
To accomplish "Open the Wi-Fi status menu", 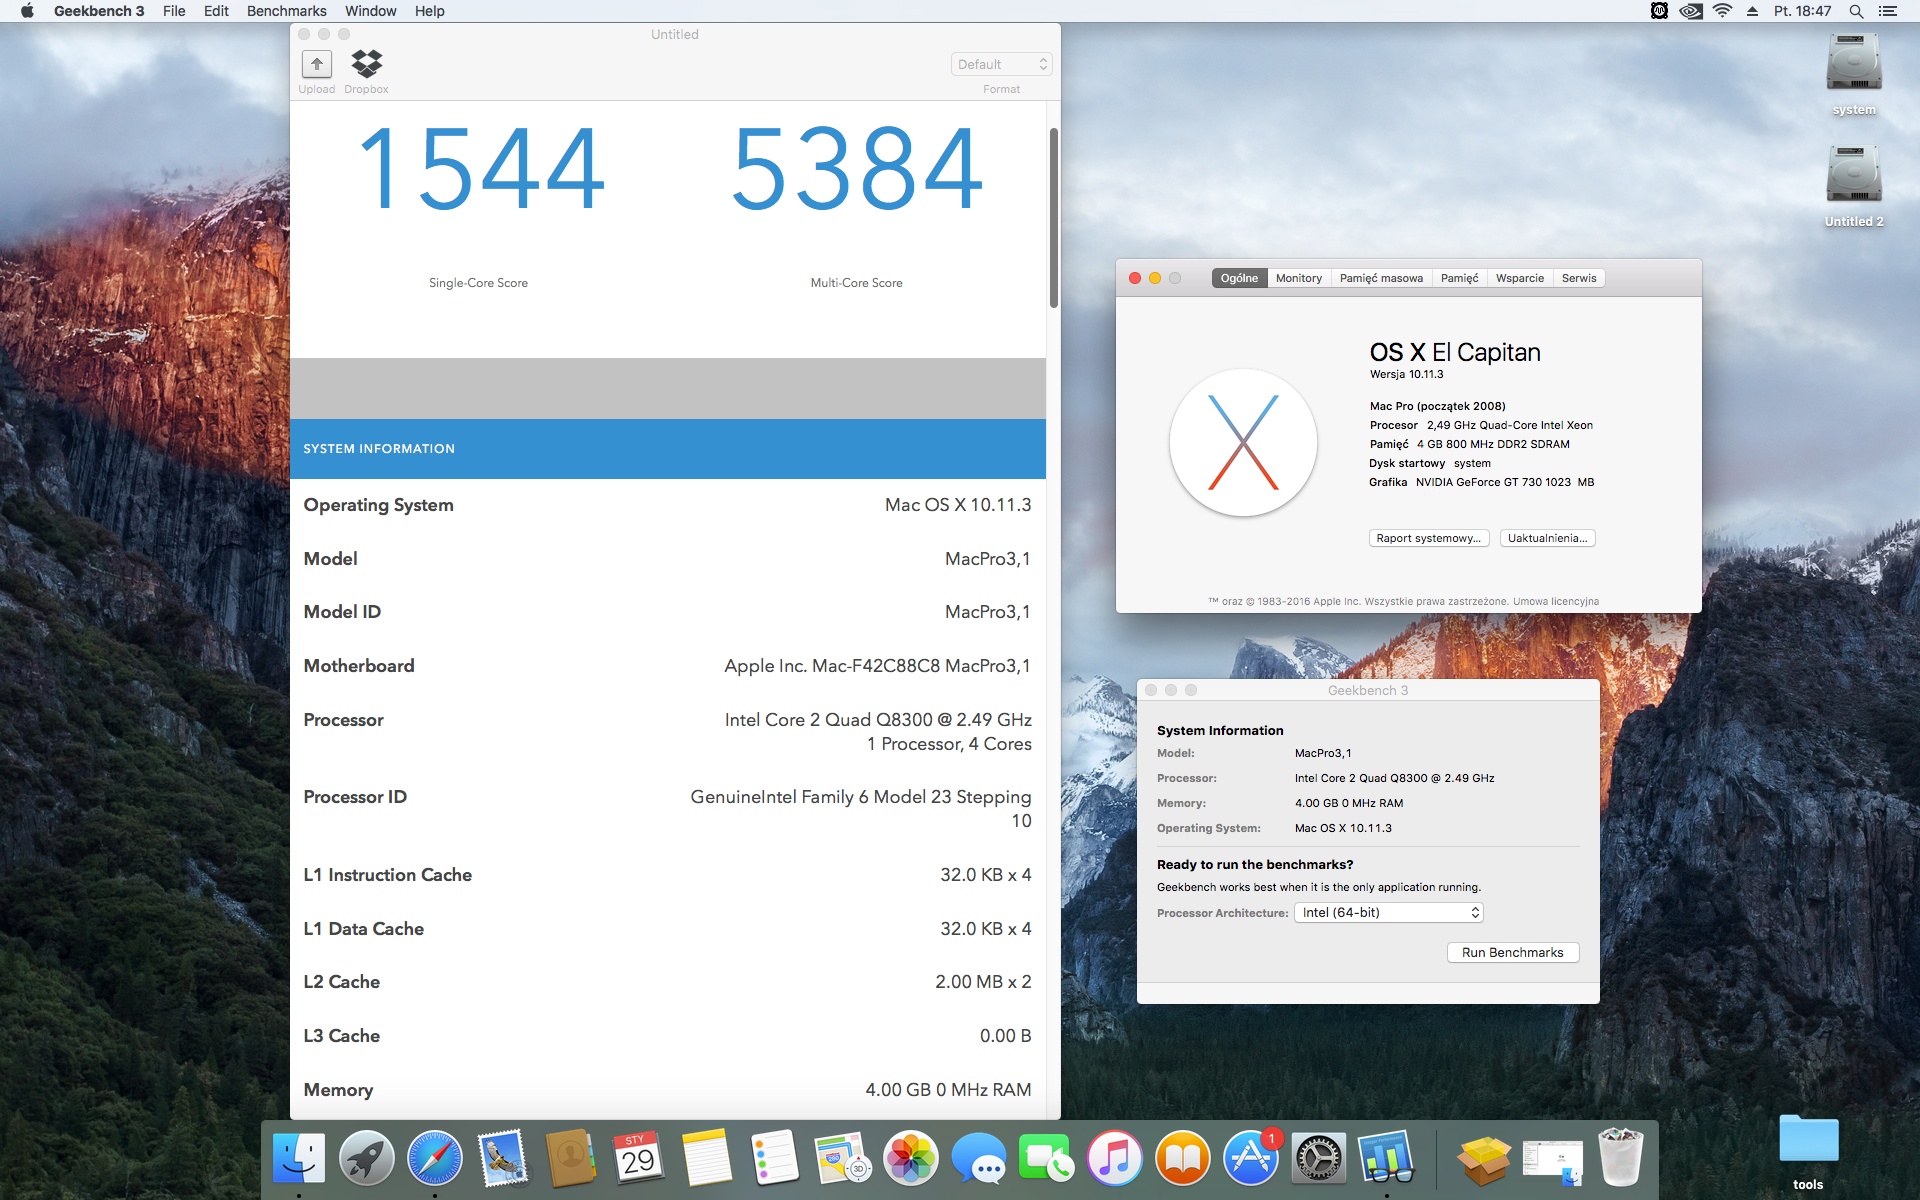I will coord(1722,11).
